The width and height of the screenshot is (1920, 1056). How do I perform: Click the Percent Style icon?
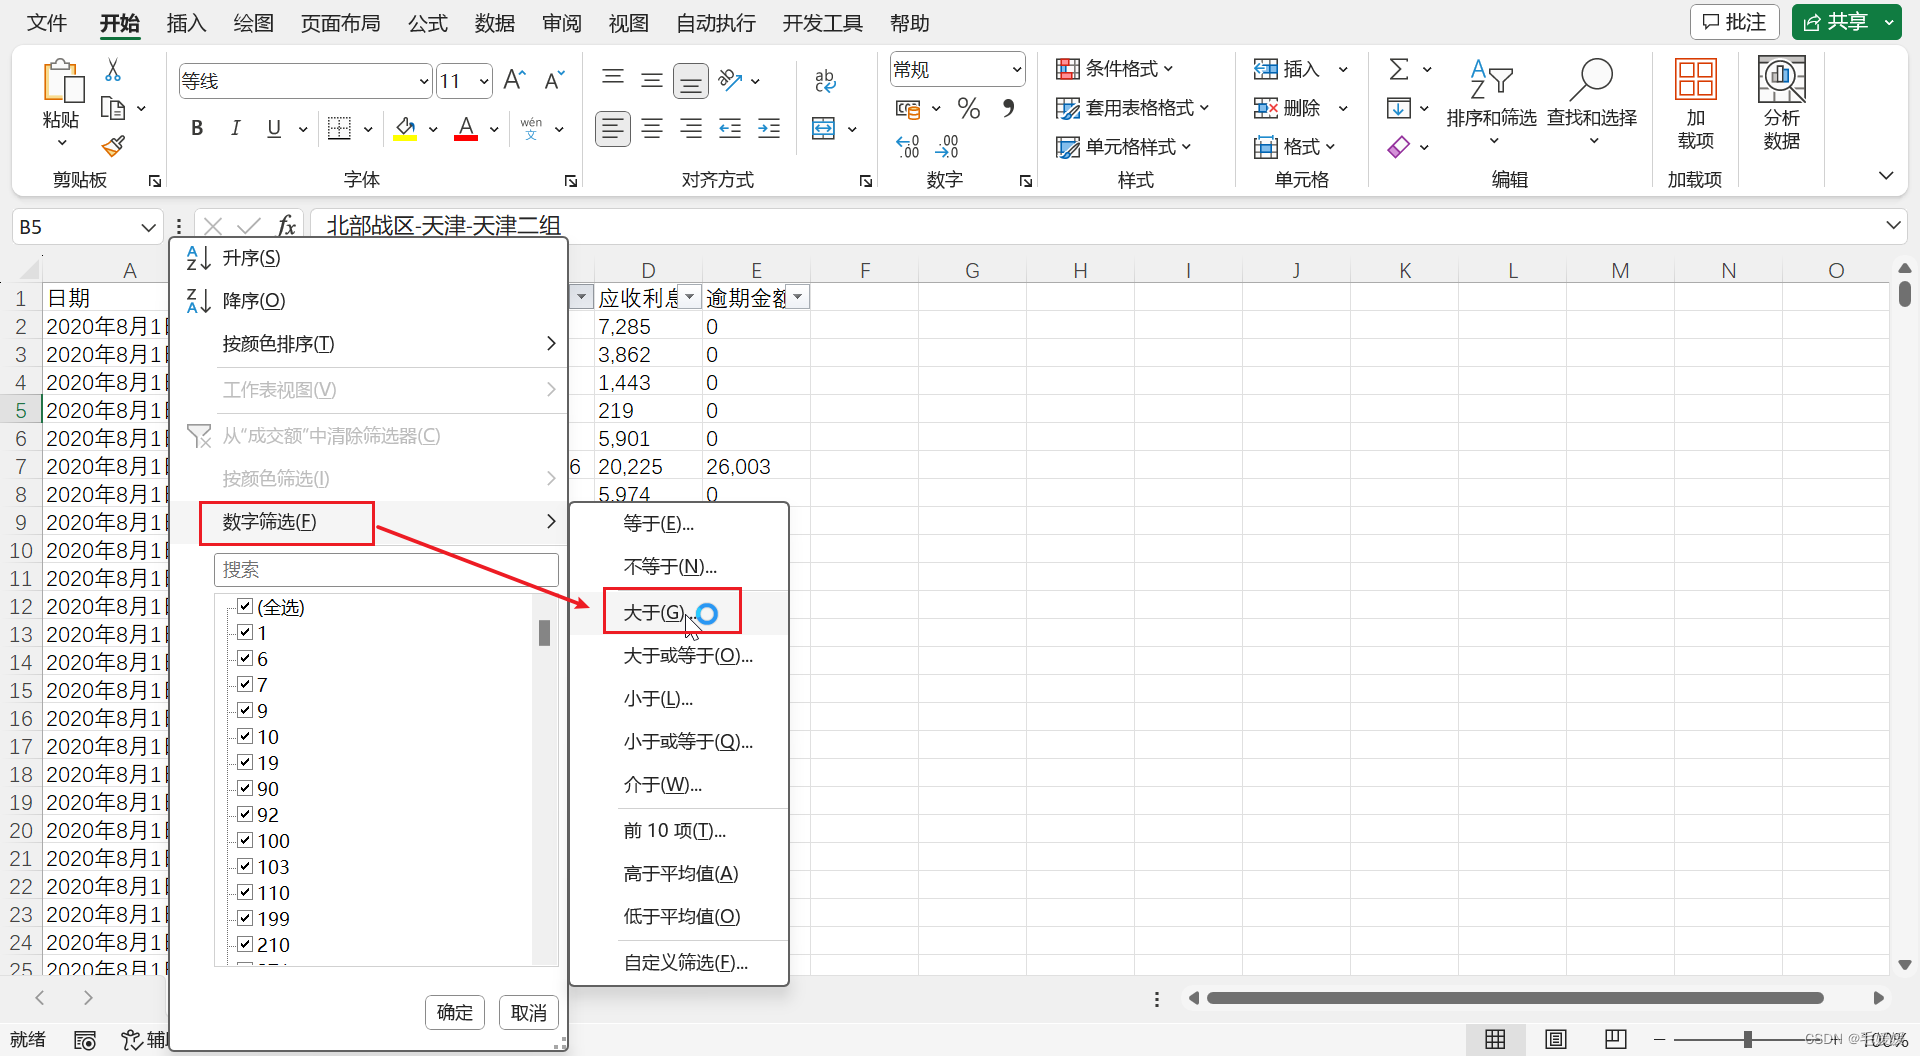[x=968, y=108]
